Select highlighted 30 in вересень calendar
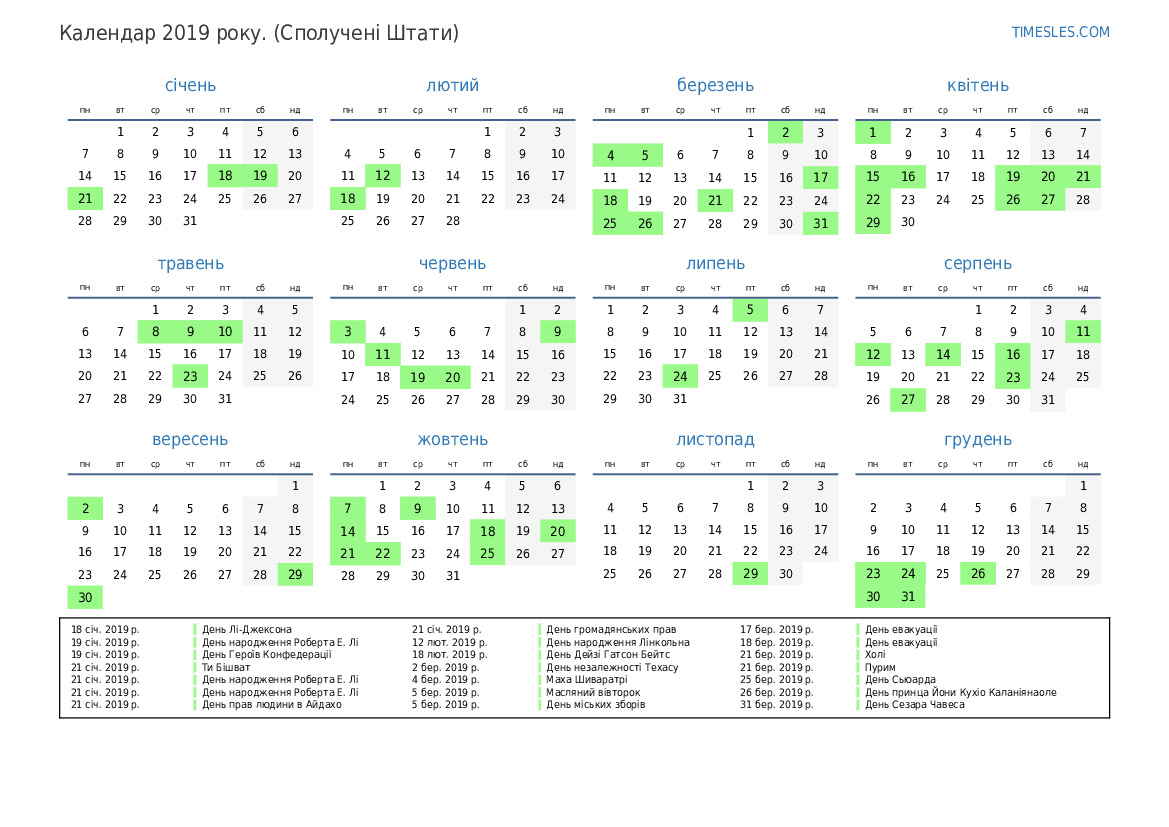The width and height of the screenshot is (1169, 827). (x=85, y=597)
